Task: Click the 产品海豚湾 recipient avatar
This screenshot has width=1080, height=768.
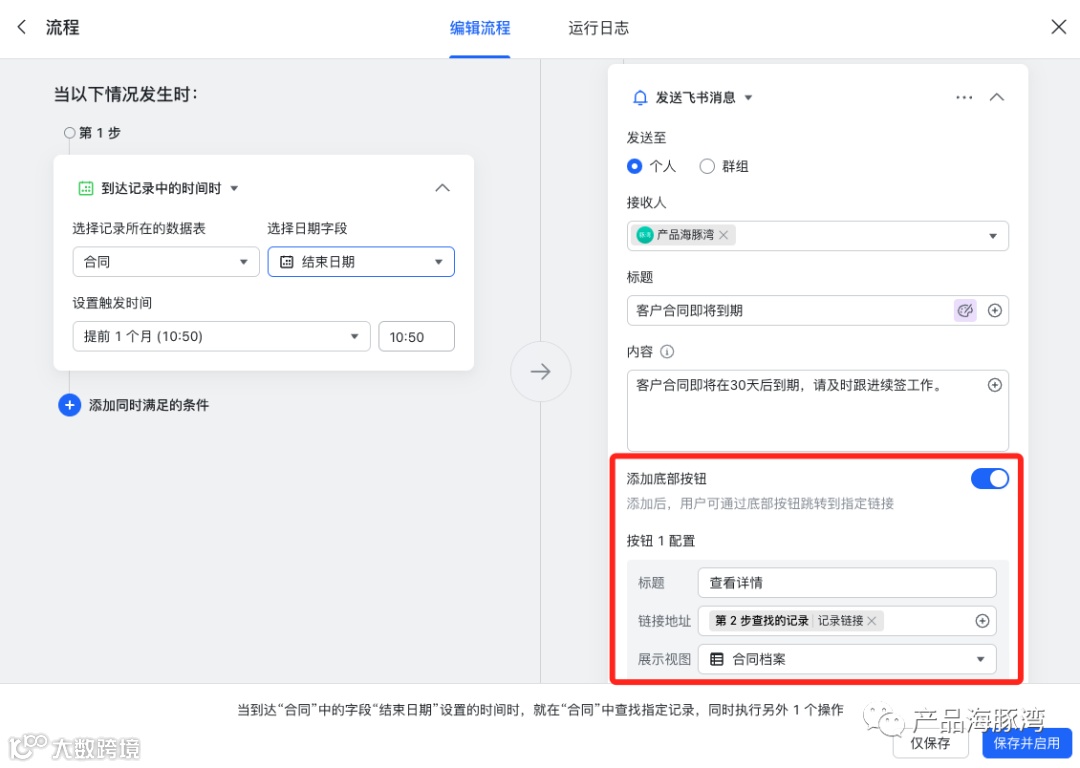Action: pyautogui.click(x=645, y=235)
